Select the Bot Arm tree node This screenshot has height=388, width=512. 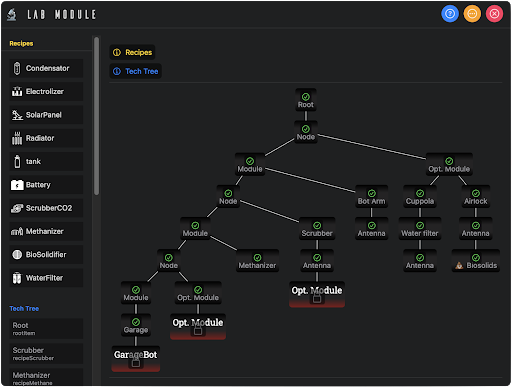[372, 197]
